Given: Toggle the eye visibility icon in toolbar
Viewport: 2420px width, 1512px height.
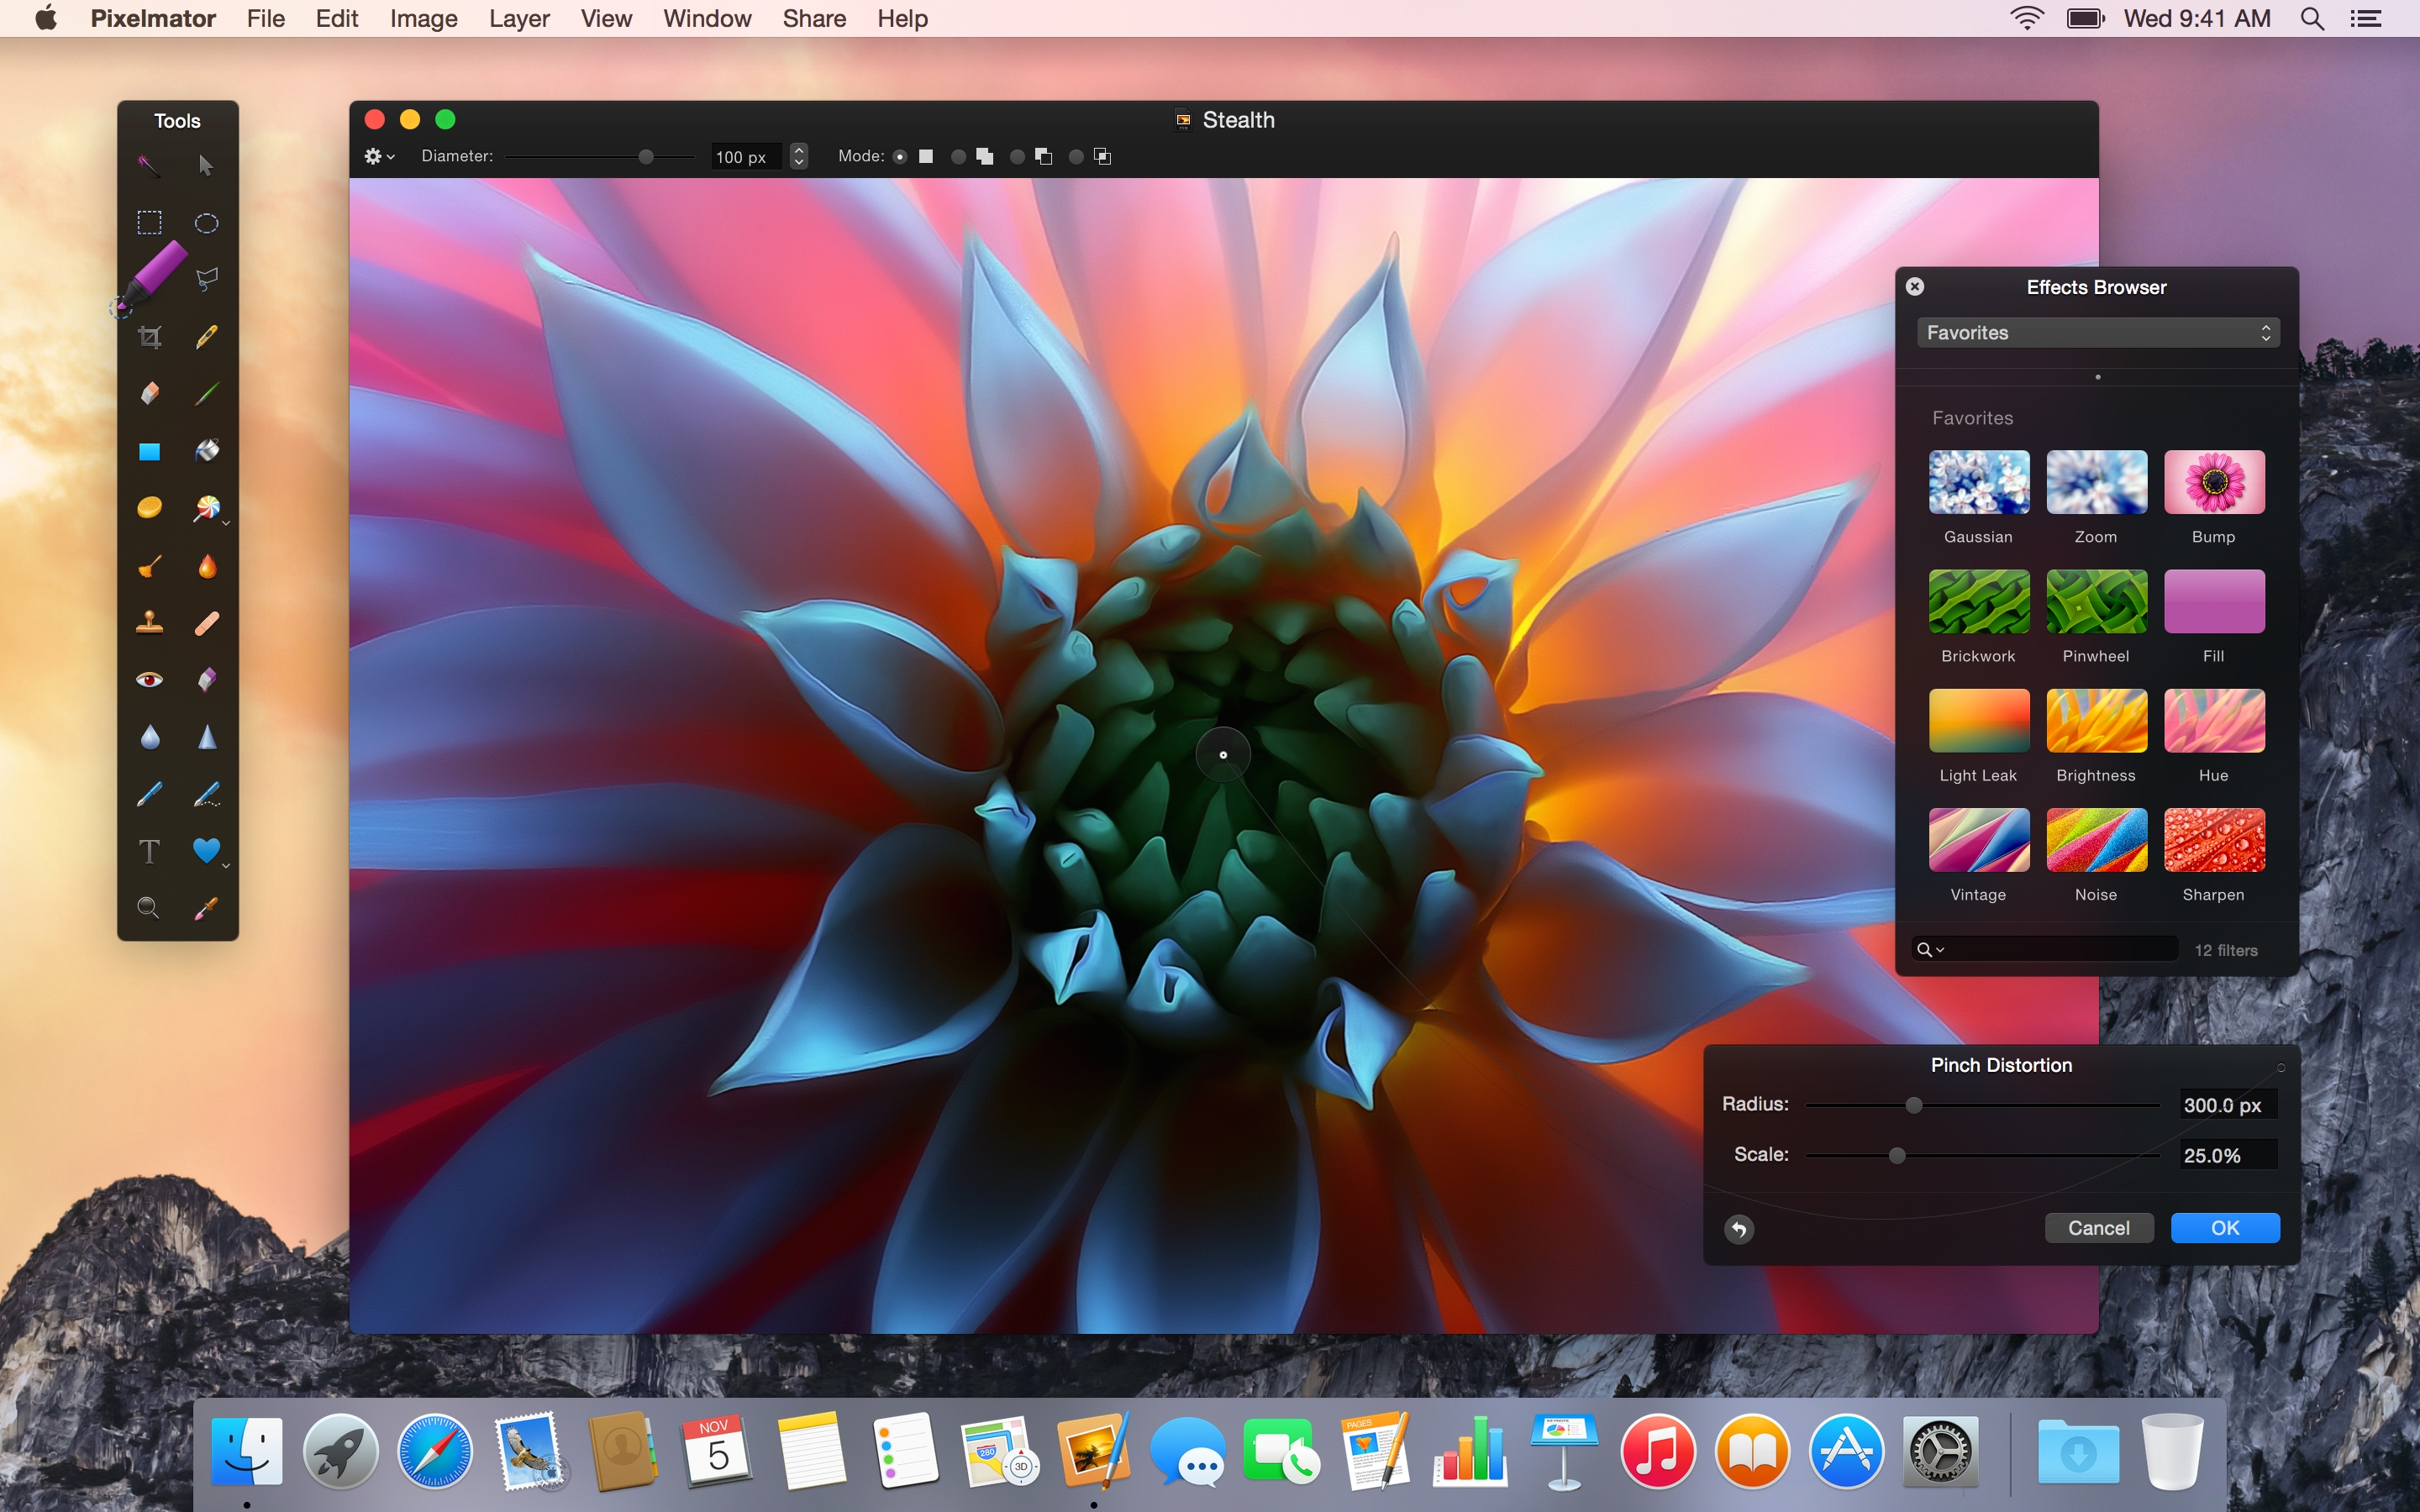Looking at the screenshot, I should 150,678.
